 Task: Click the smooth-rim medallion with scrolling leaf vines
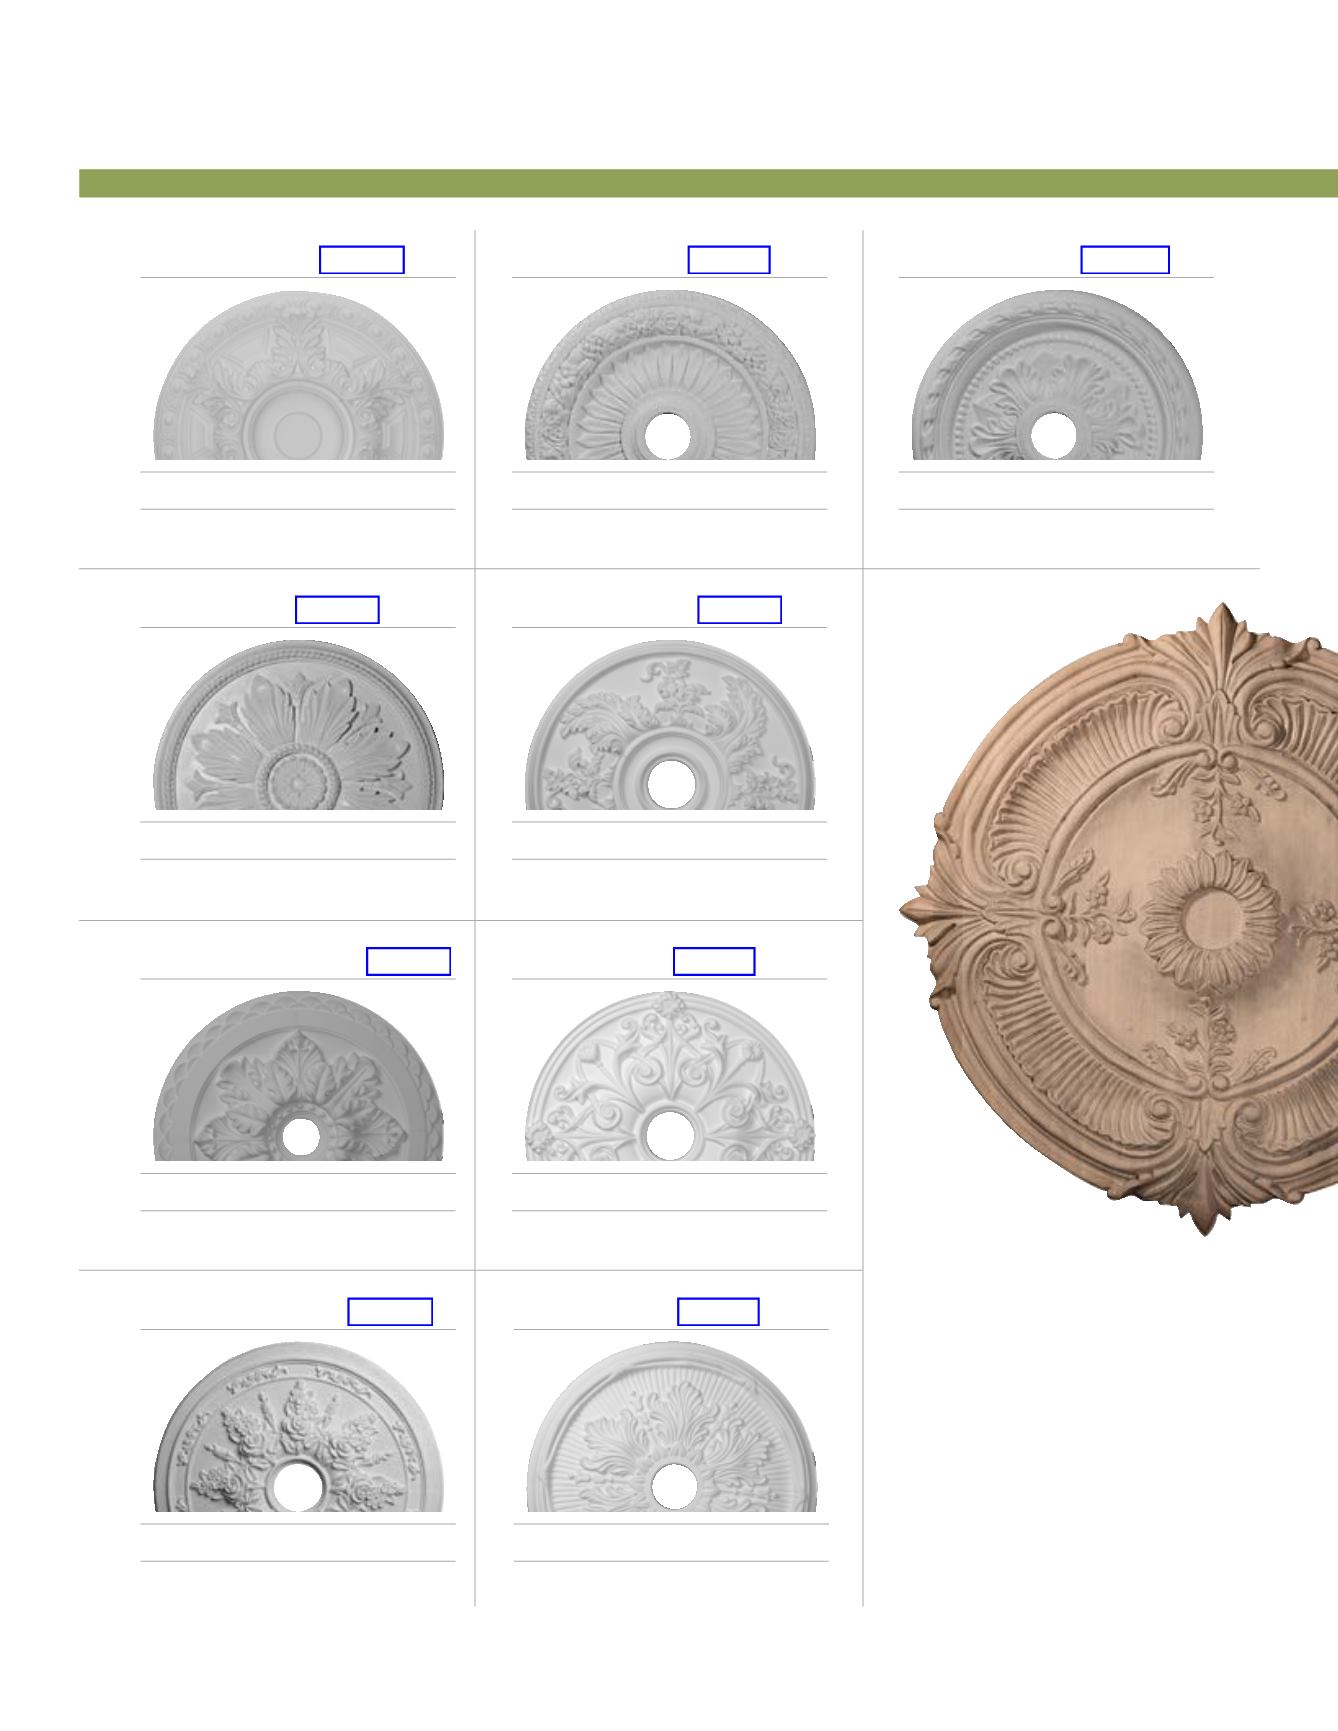pyautogui.click(x=670, y=726)
